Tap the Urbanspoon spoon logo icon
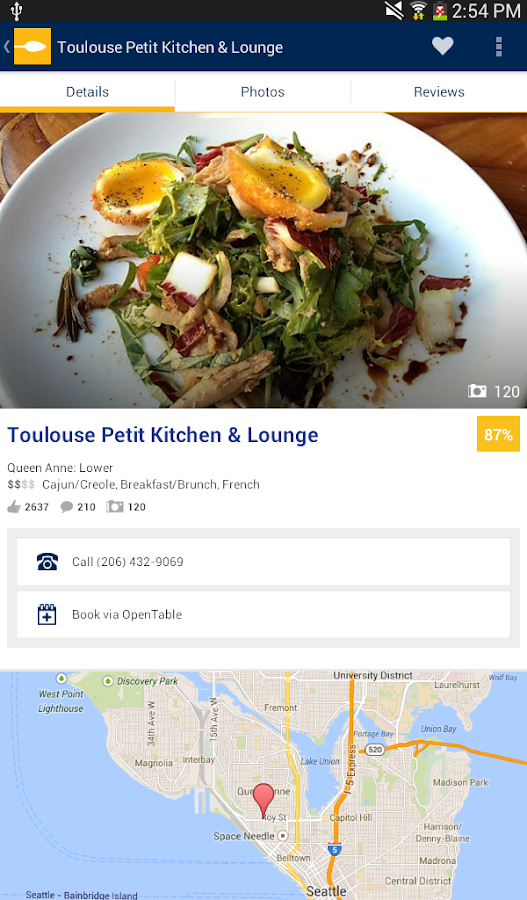 click(x=32, y=46)
